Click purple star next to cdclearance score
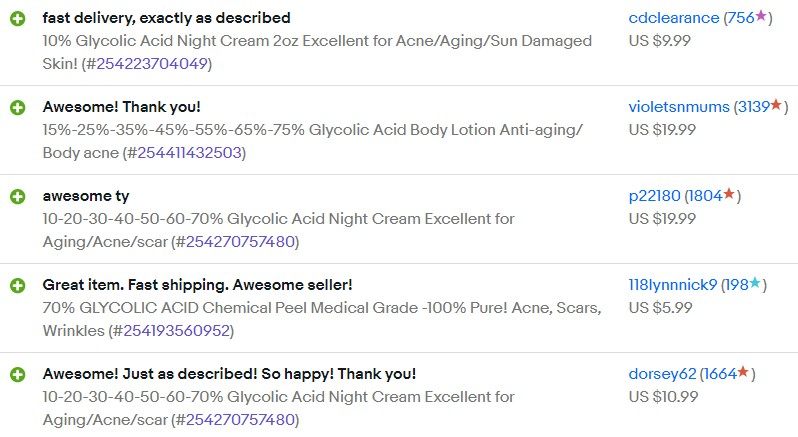This screenshot has height=437, width=798. (761, 17)
